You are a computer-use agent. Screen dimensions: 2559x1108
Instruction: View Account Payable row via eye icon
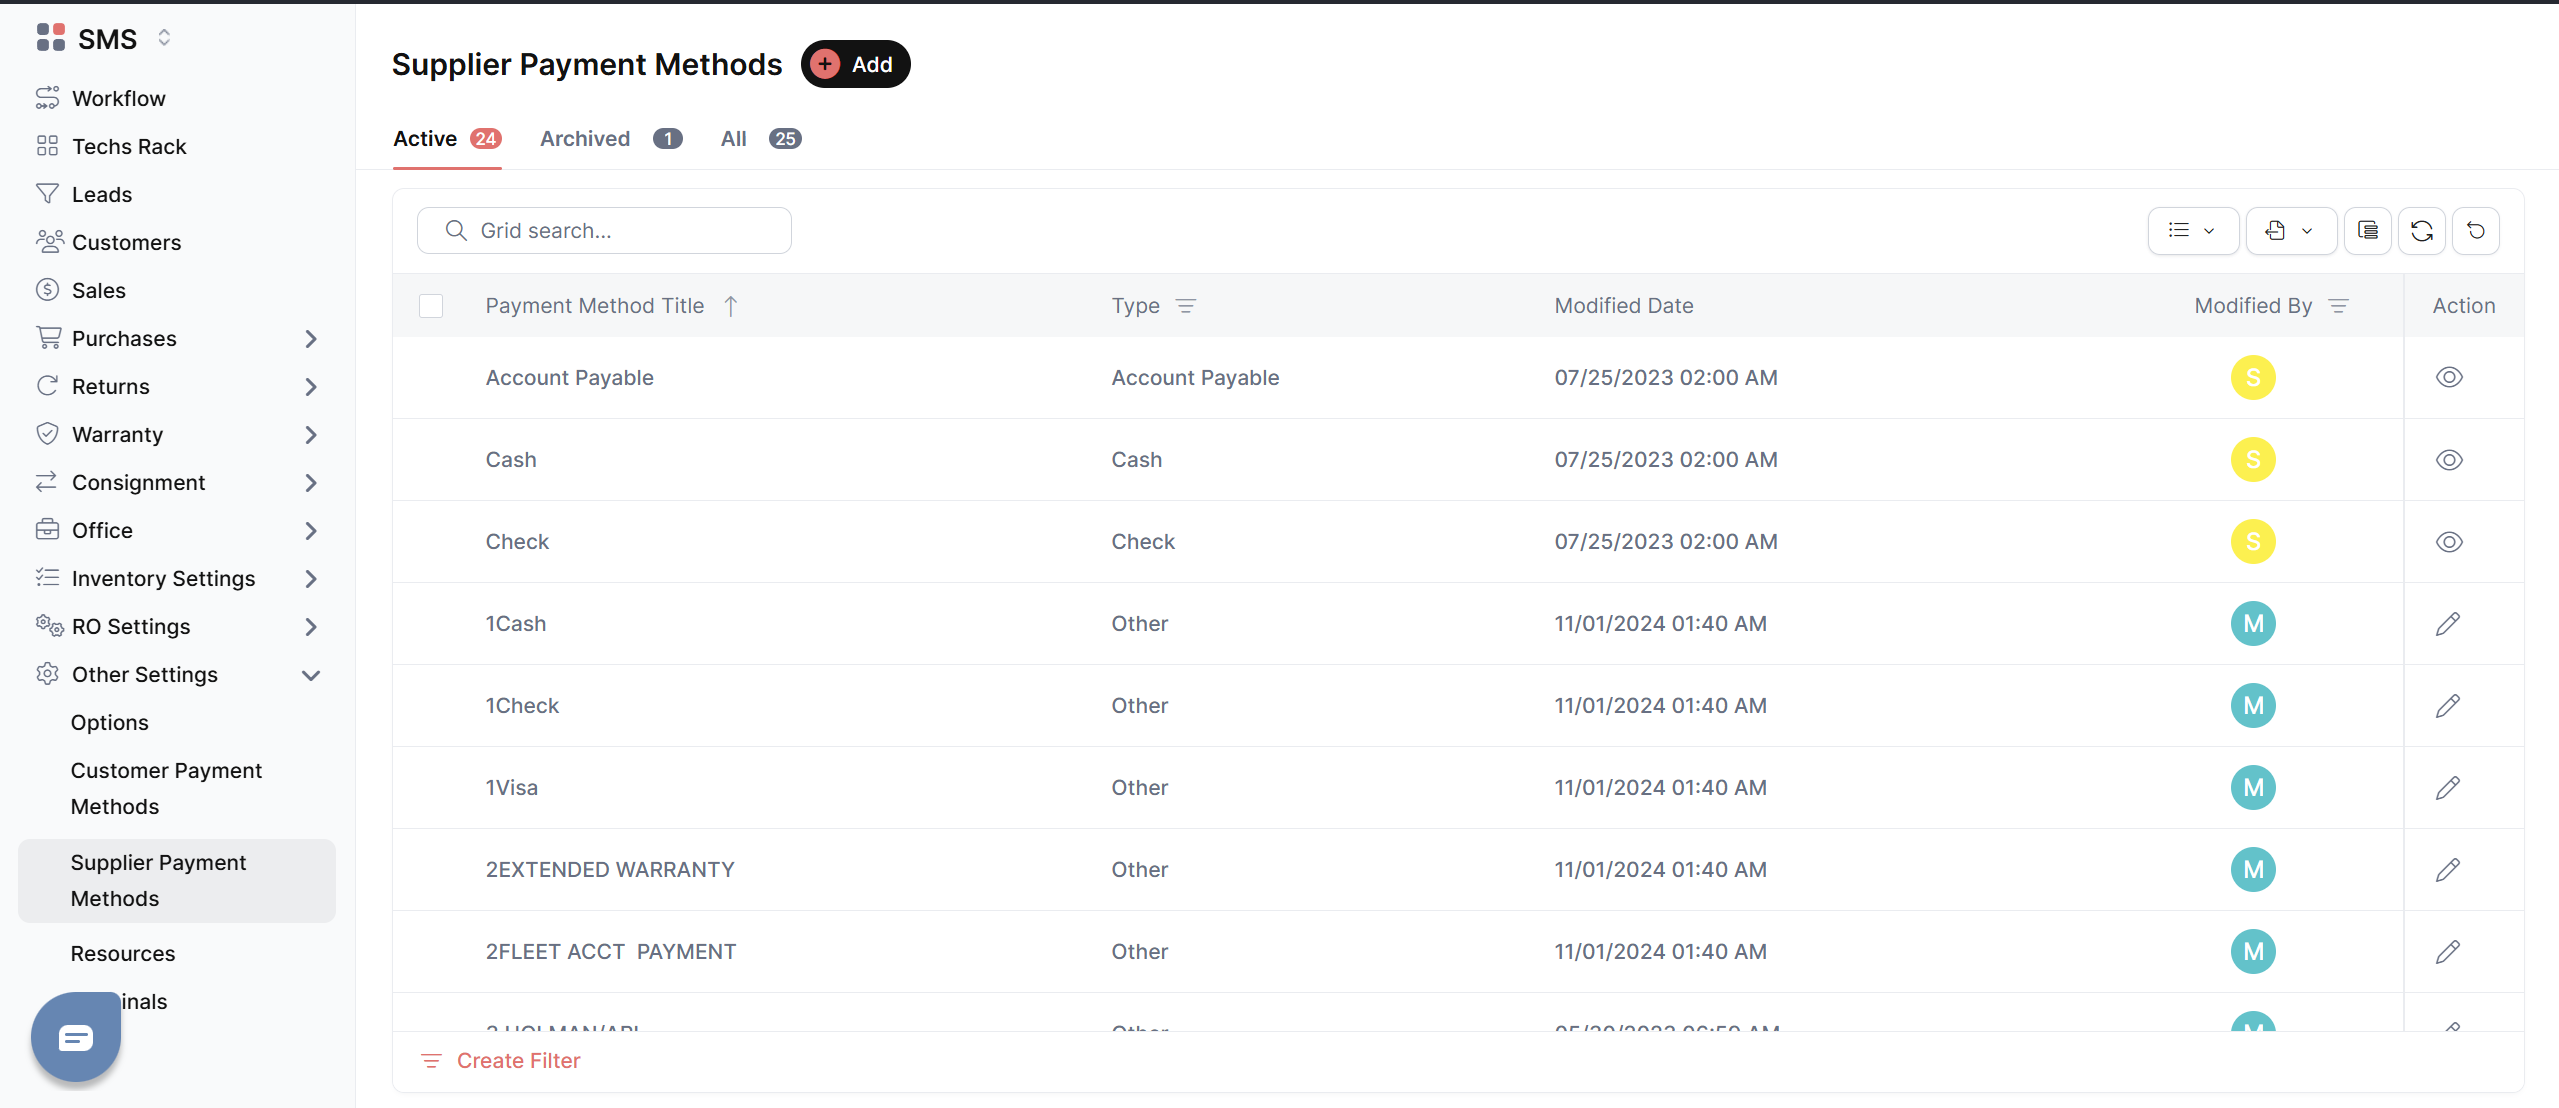click(2448, 378)
